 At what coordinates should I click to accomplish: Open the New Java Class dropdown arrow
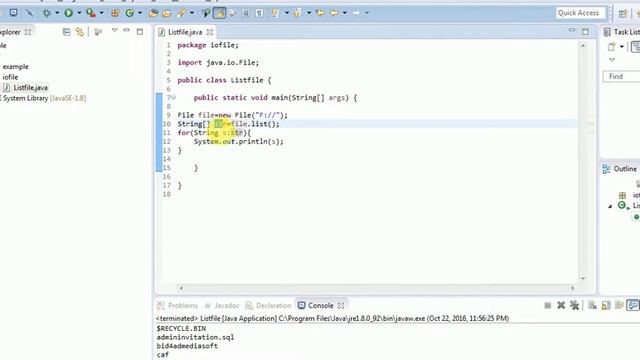140,13
